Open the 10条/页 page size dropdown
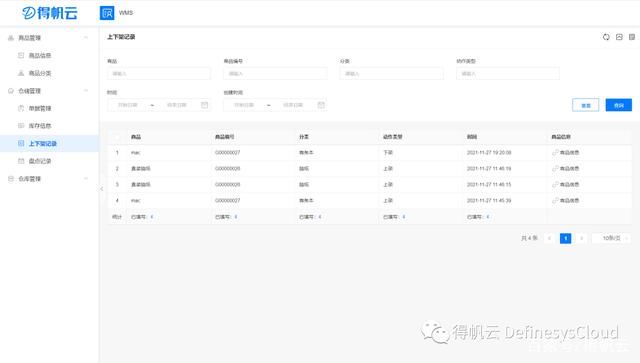This screenshot has height=363, width=640. tap(611, 238)
